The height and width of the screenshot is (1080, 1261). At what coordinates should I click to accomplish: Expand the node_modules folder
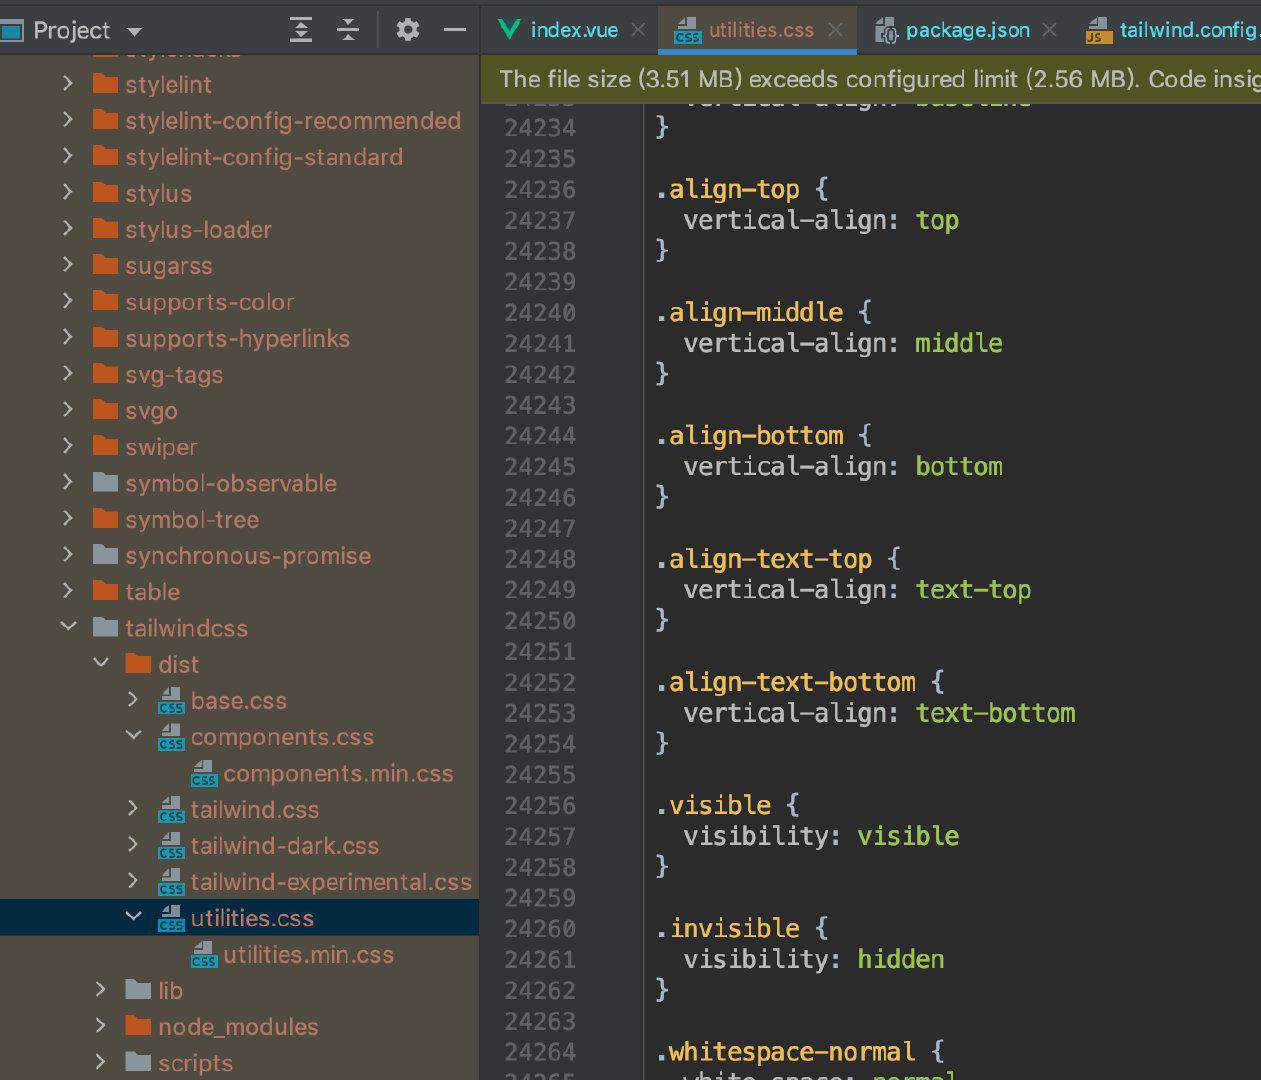click(x=101, y=1026)
